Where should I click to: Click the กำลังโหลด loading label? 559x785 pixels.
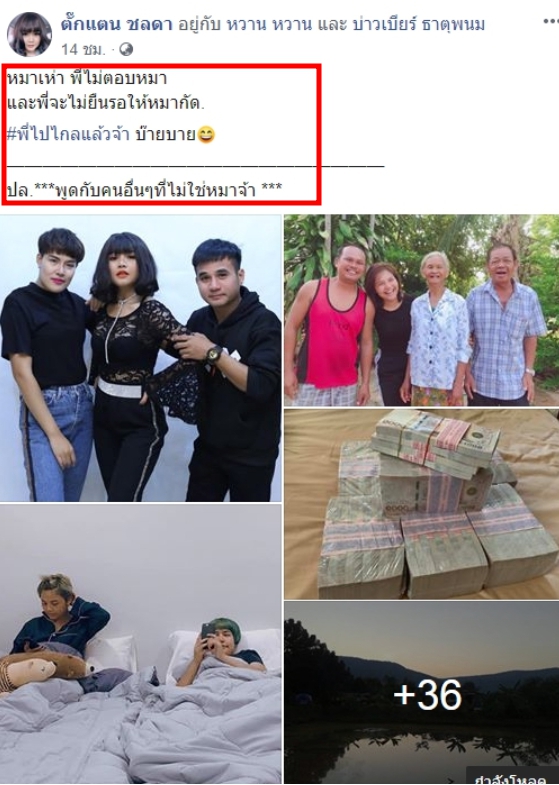click(510, 778)
